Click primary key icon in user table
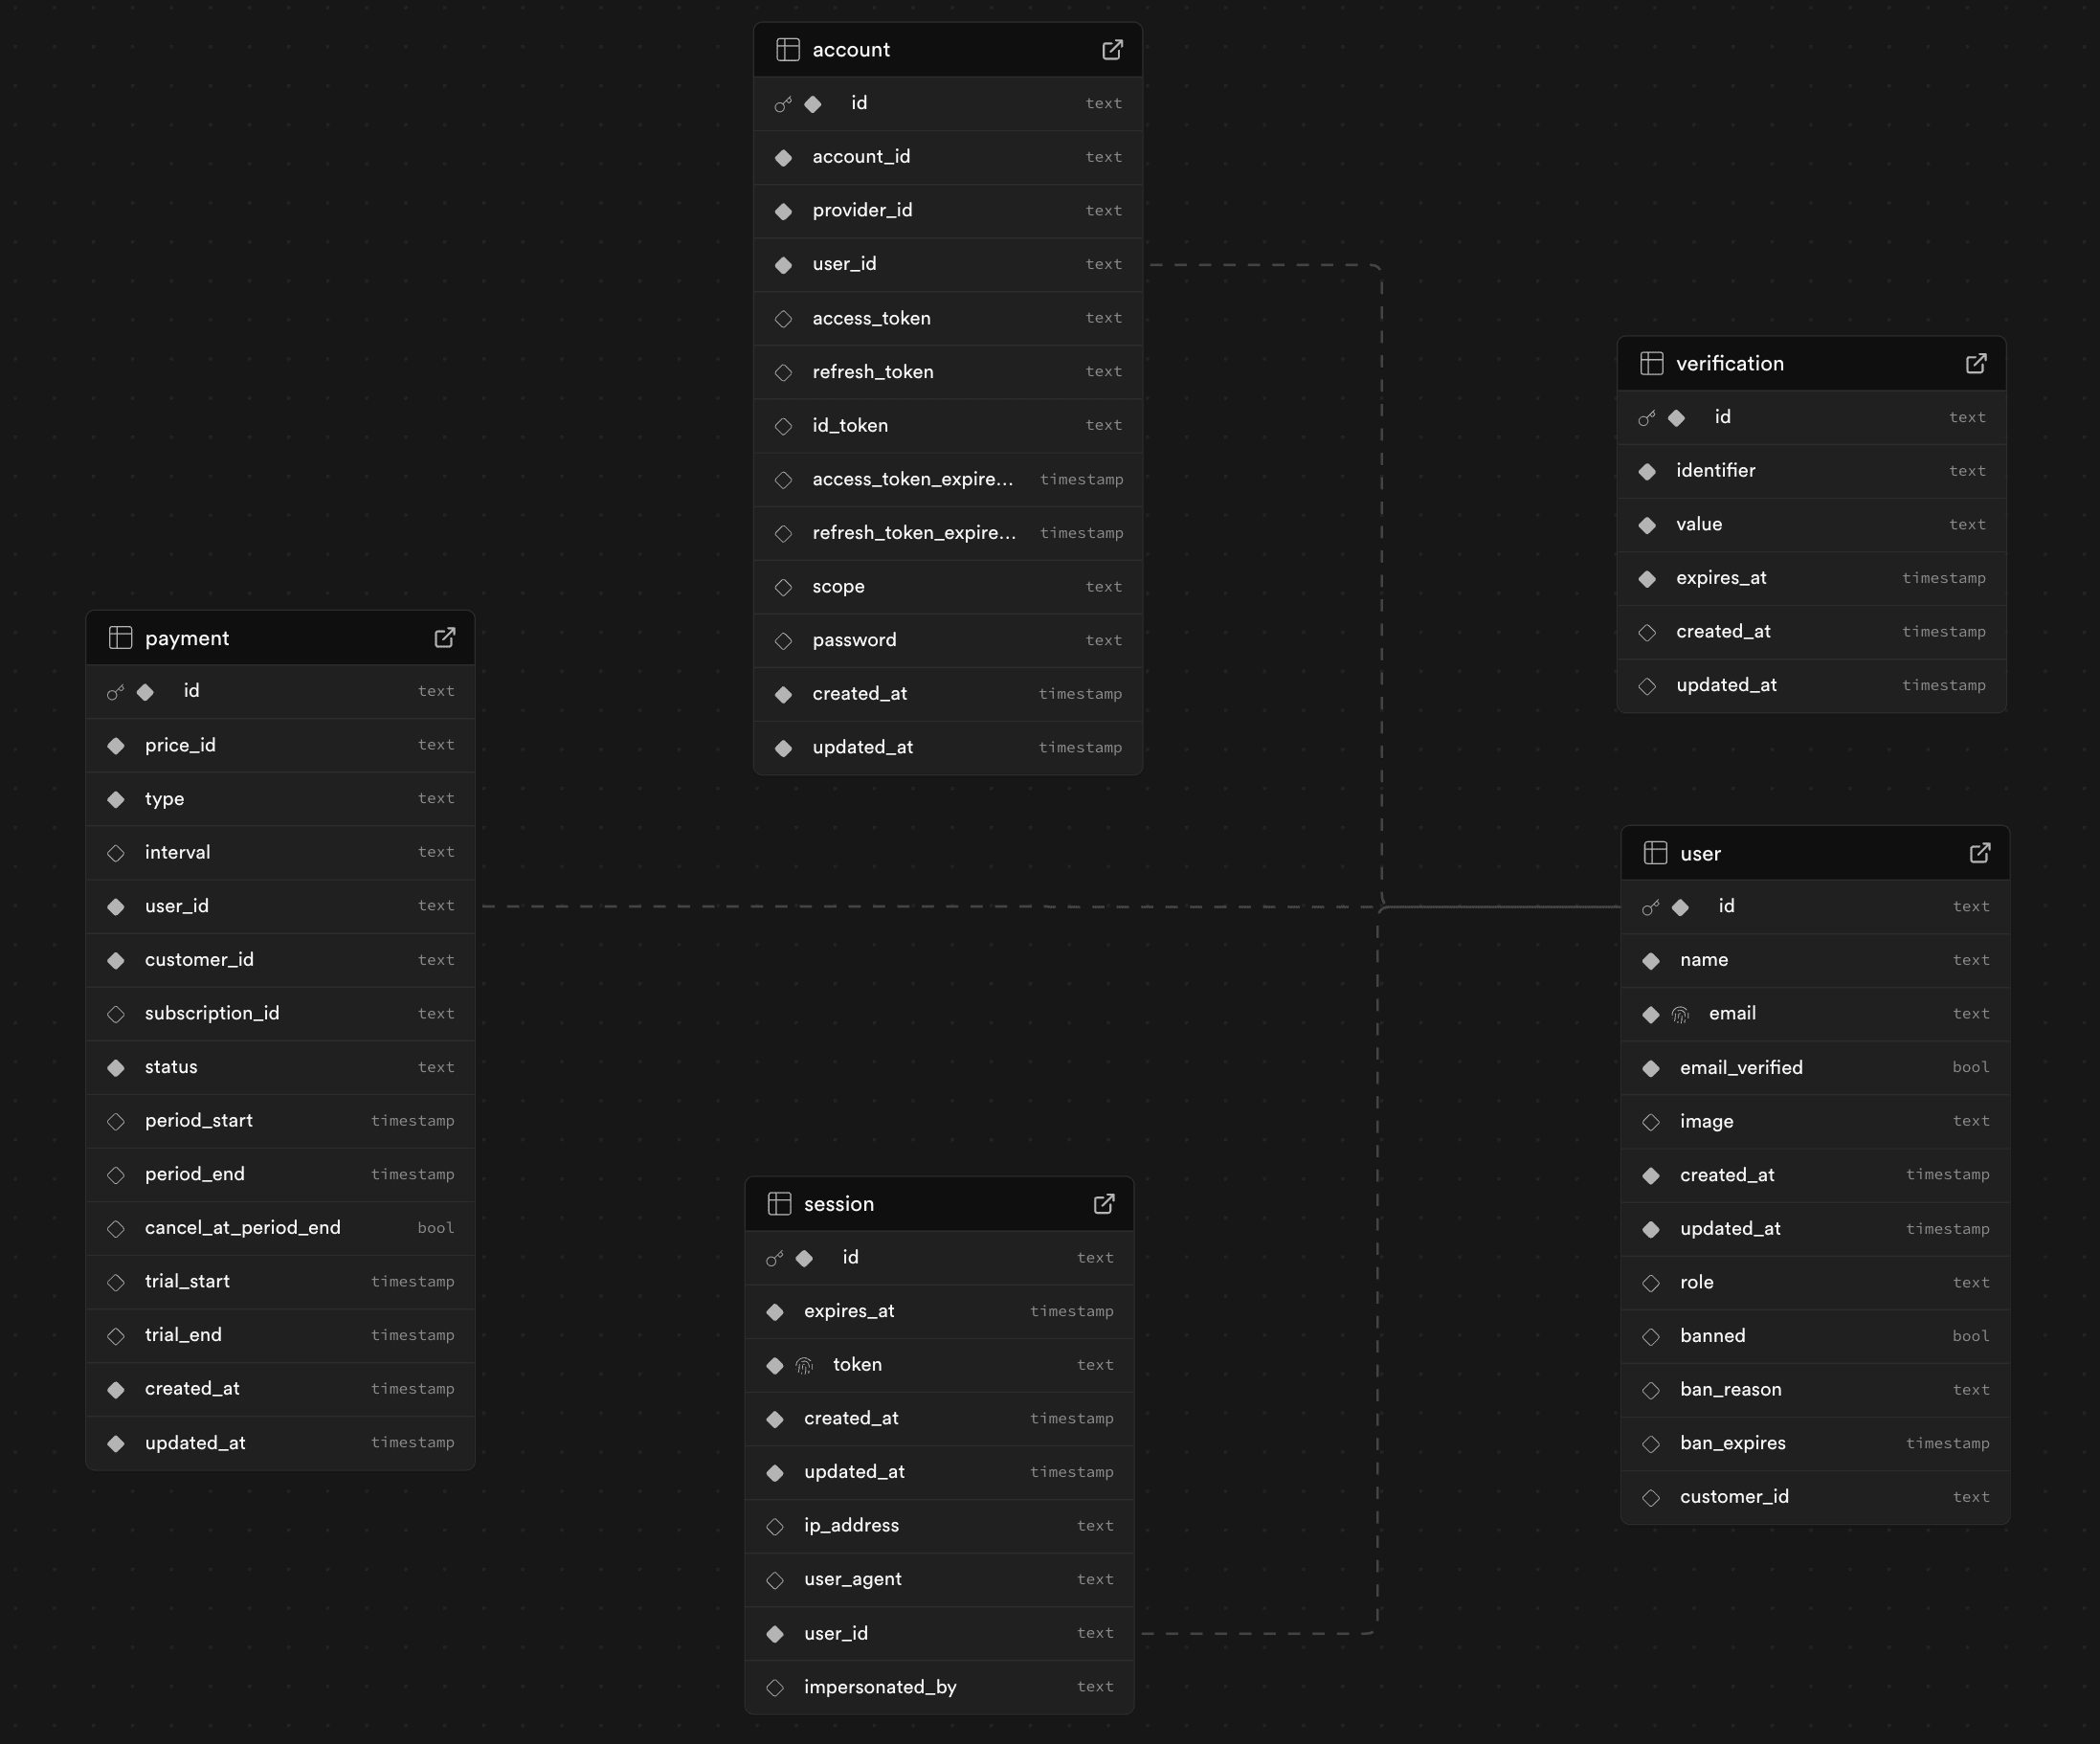Viewport: 2100px width, 1744px height. point(1651,907)
